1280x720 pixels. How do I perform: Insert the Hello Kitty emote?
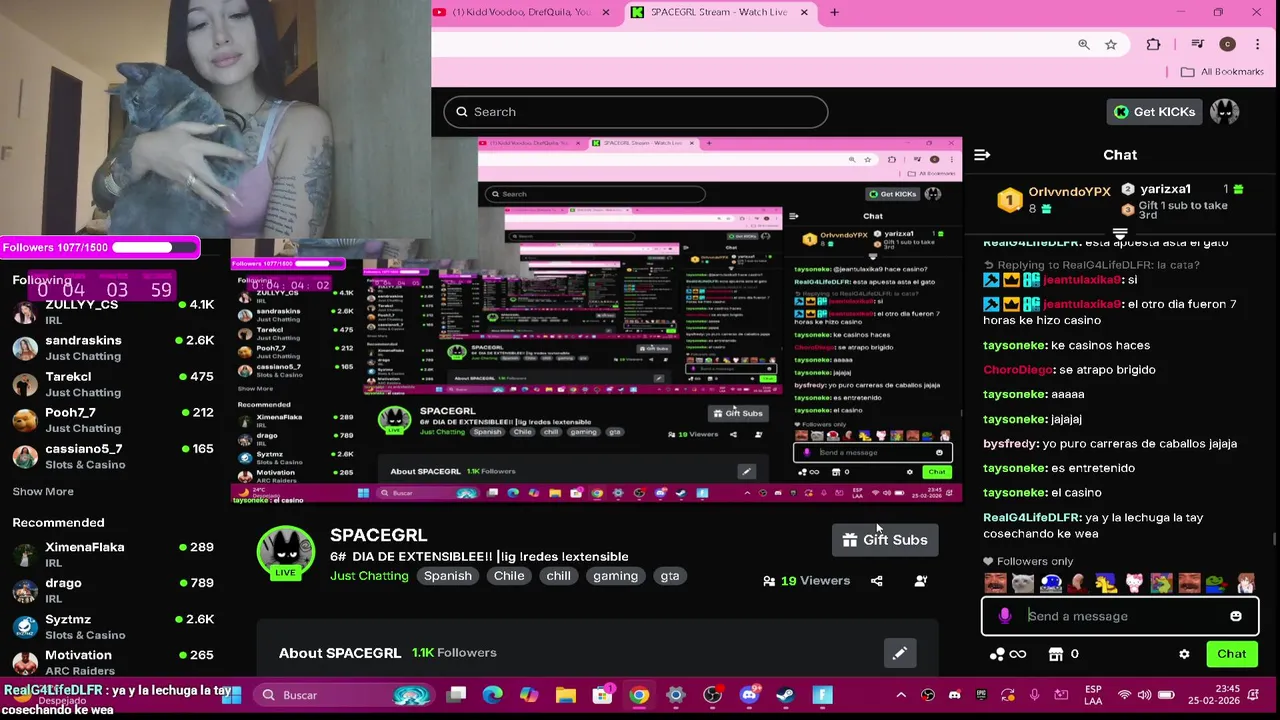coord(1134,583)
